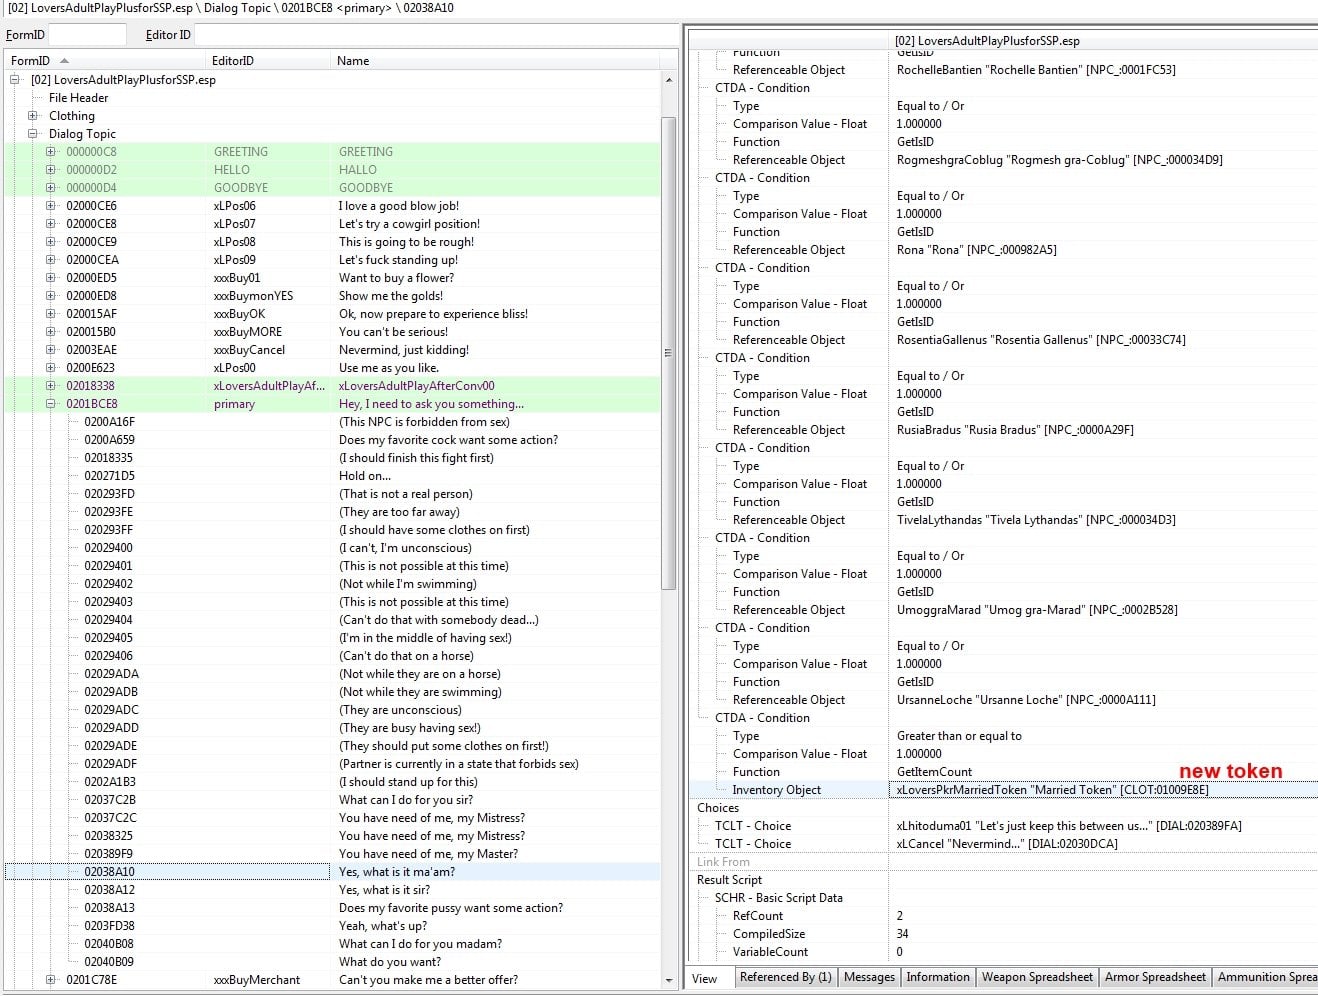Select record 02038A12 Yes, what is it sir?
1318x996 pixels.
(x=332, y=890)
